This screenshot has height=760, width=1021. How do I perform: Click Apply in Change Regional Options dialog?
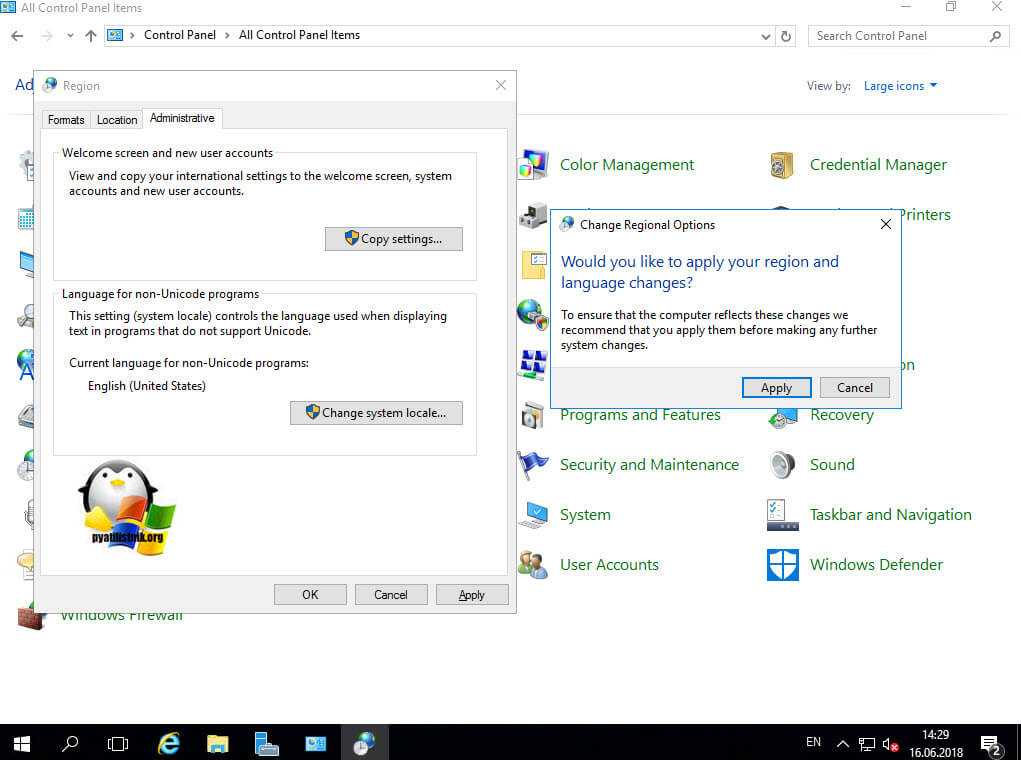tap(776, 388)
